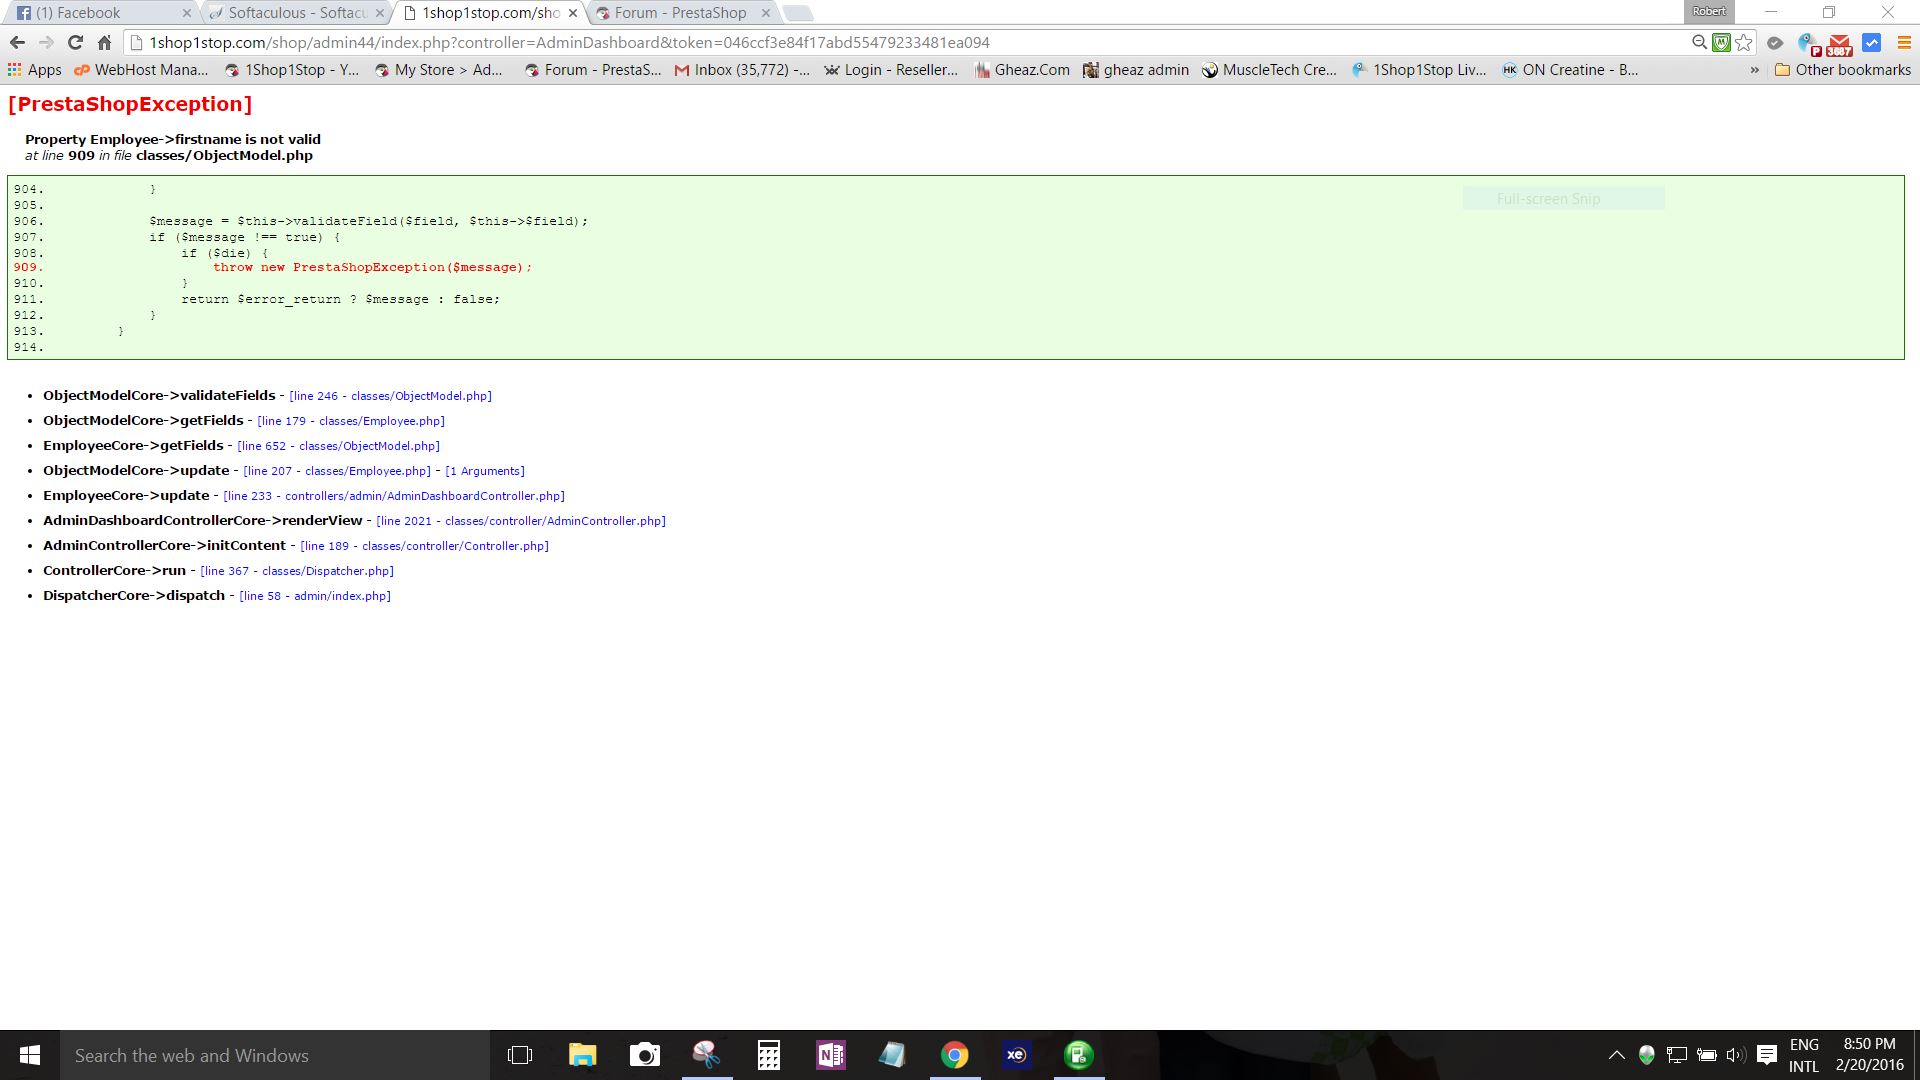Click the Gmail extension icon showing unread count
This screenshot has width=1920, height=1080.
pos(1840,44)
